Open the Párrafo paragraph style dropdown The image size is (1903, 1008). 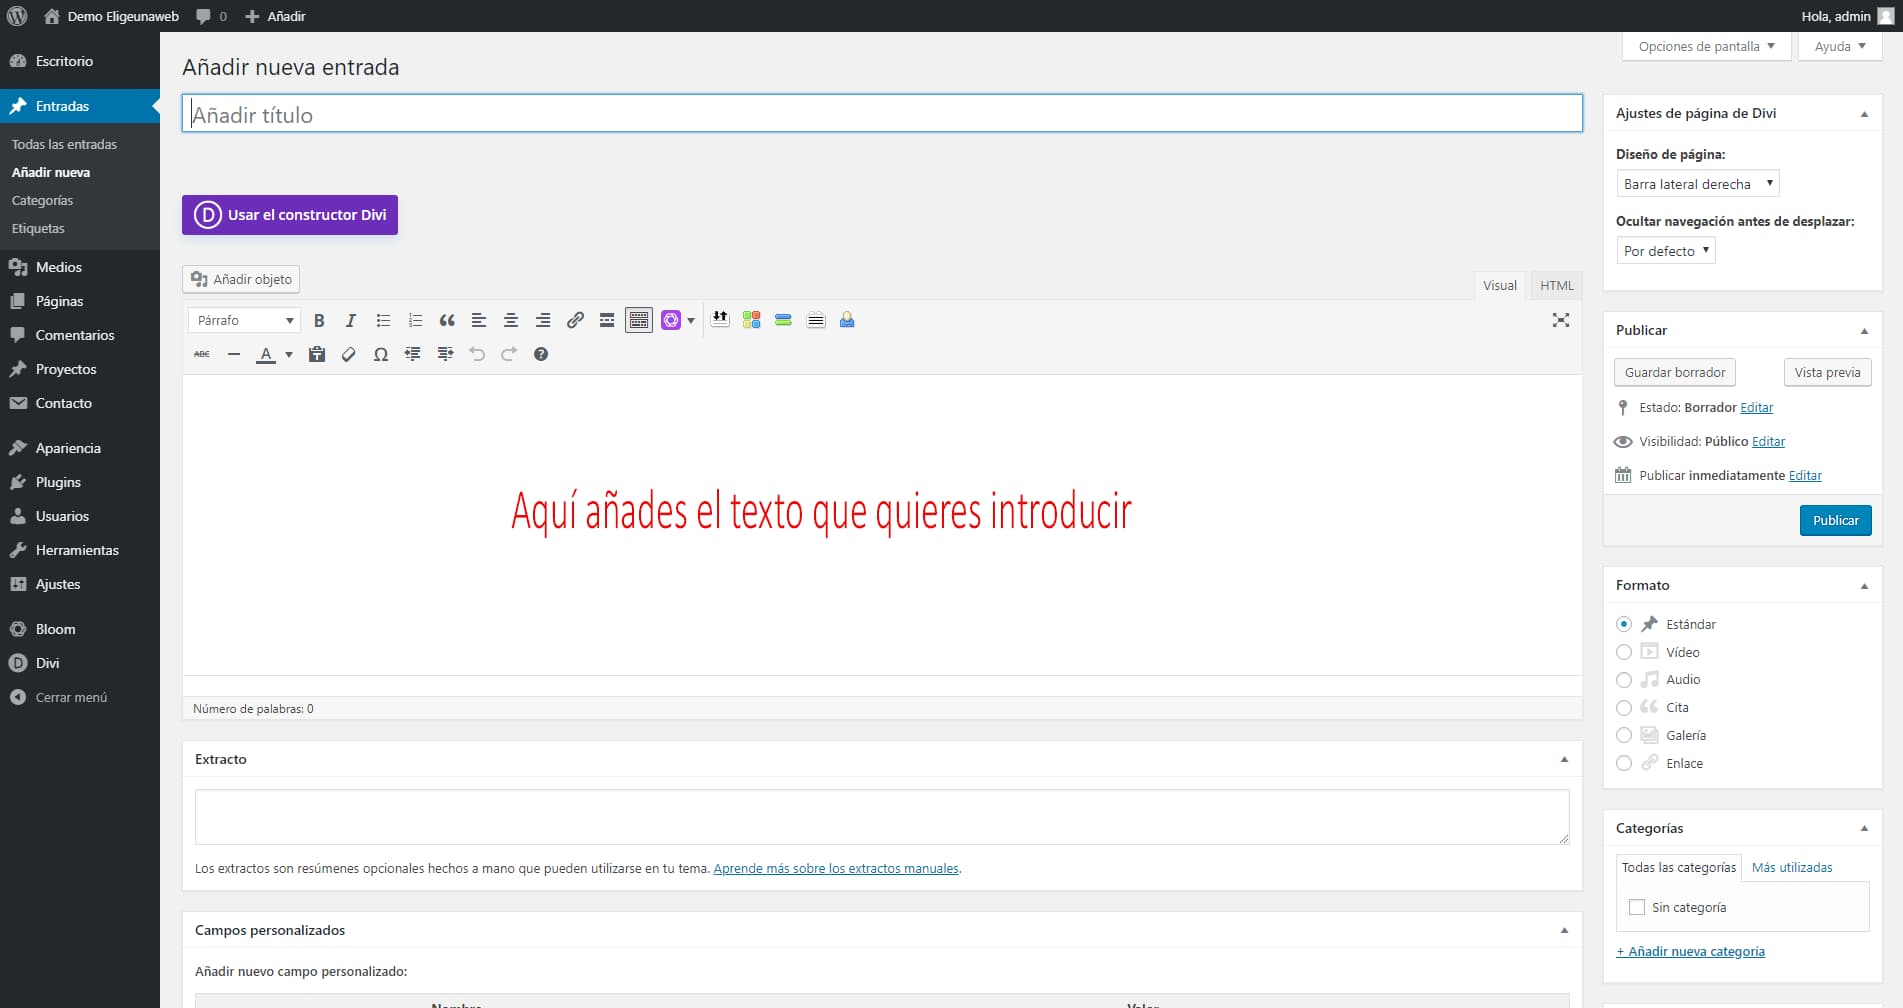click(244, 321)
